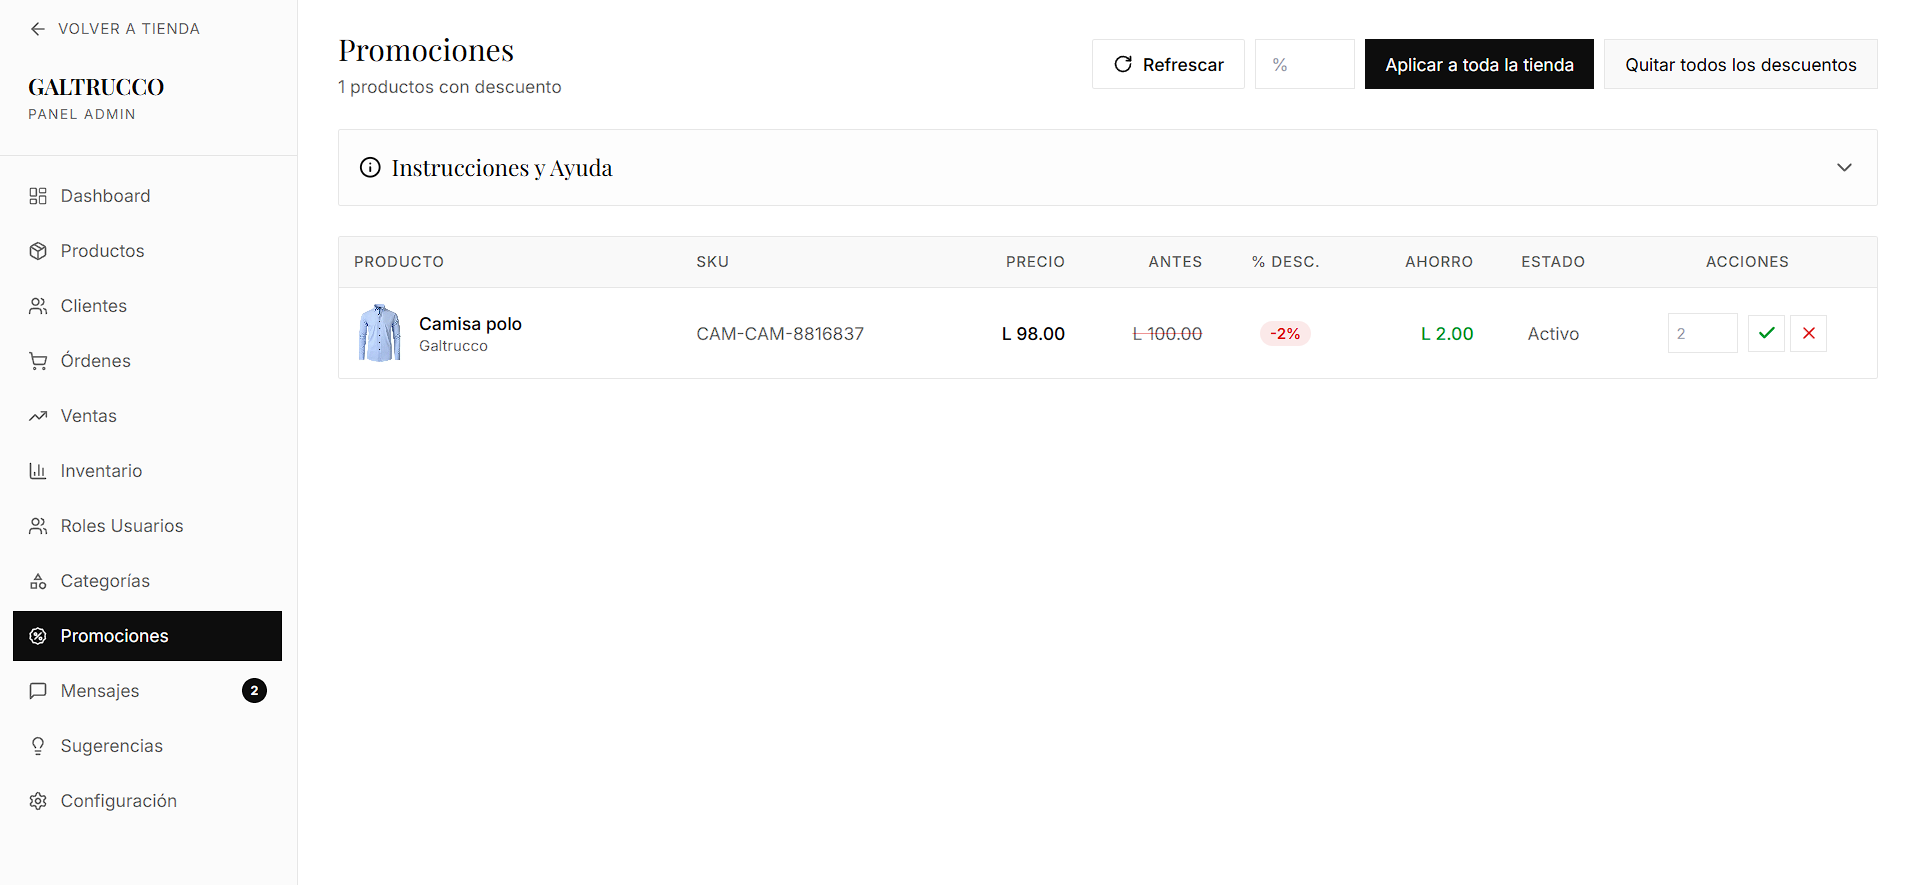This screenshot has width=1917, height=885.
Task: Click the back arrow to return to store
Action: [x=38, y=29]
